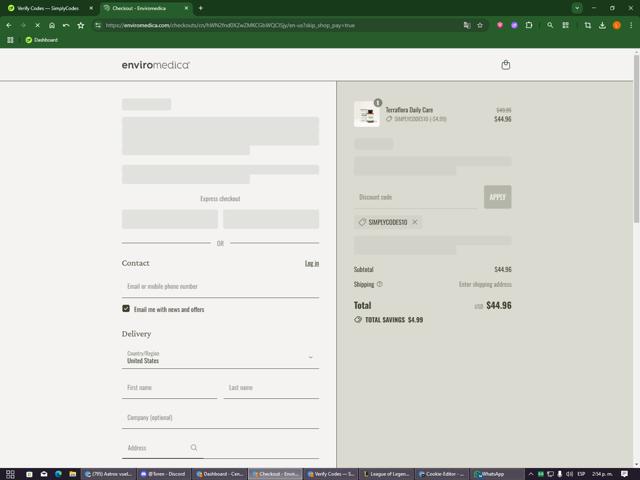Open a new browser tab
This screenshot has height=480, width=640.
pos(200,8)
